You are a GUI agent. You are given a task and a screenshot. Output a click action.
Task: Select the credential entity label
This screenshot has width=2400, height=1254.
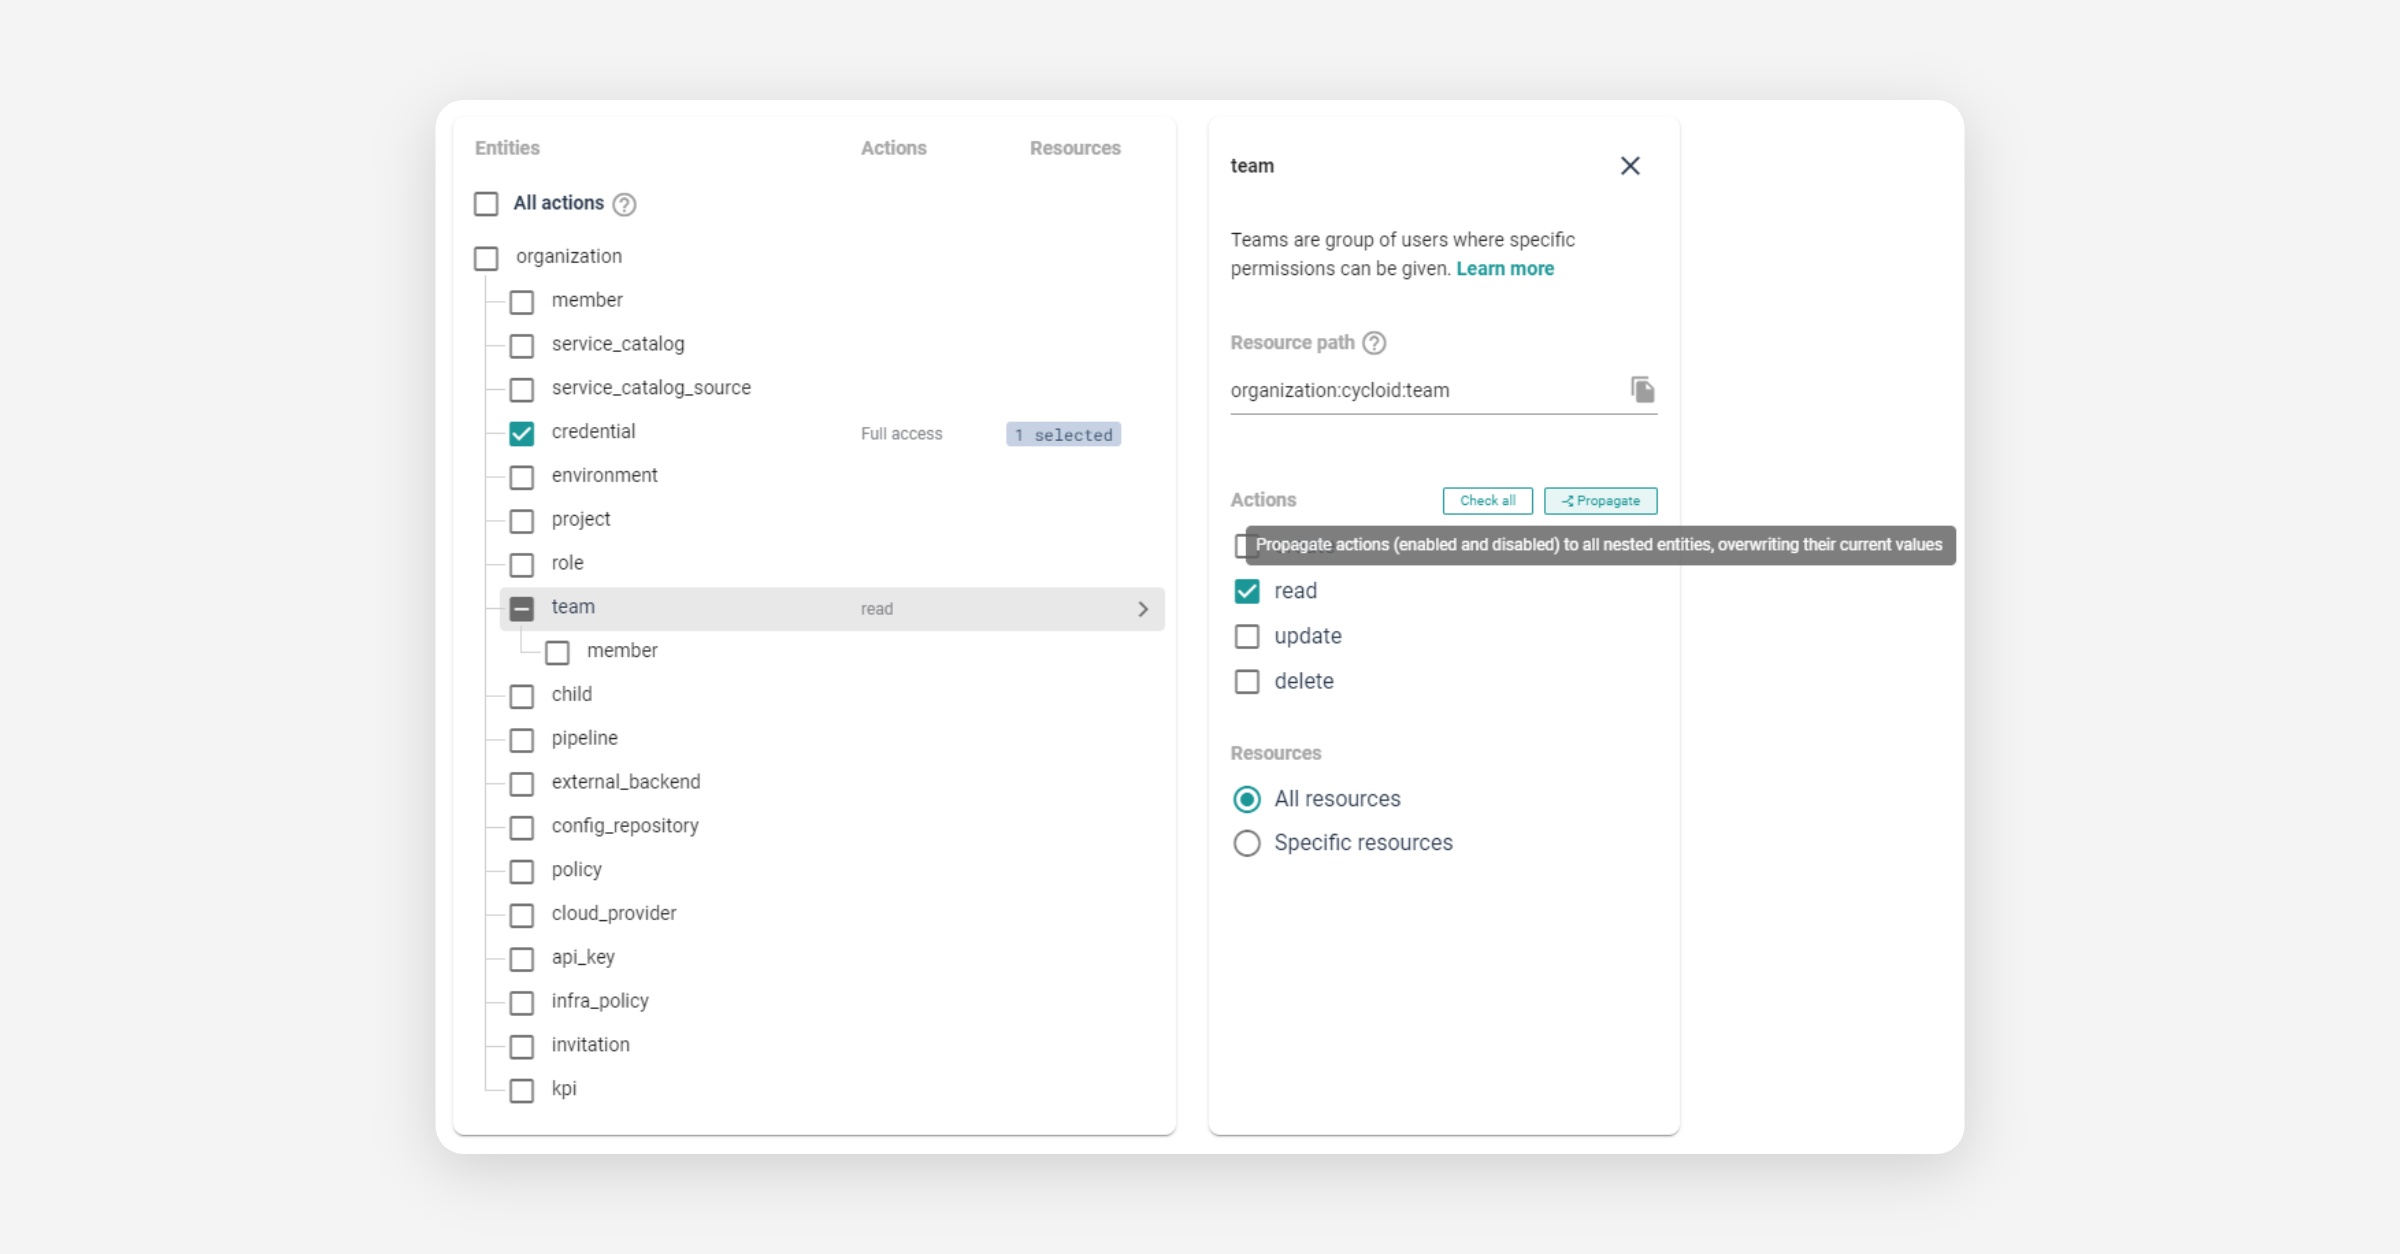pos(593,431)
